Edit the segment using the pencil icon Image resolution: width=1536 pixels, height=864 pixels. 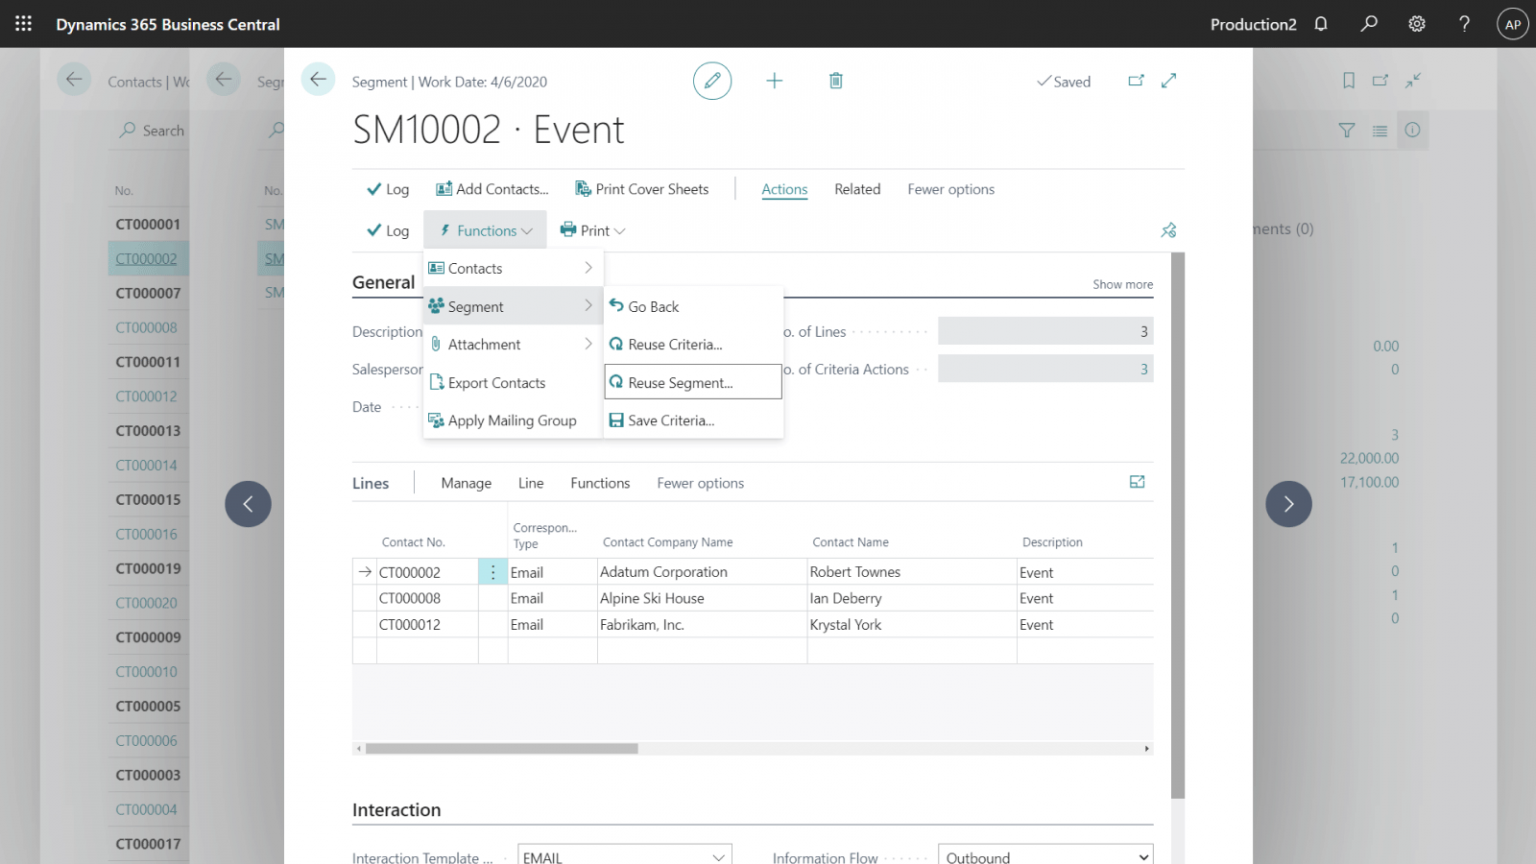coord(712,80)
